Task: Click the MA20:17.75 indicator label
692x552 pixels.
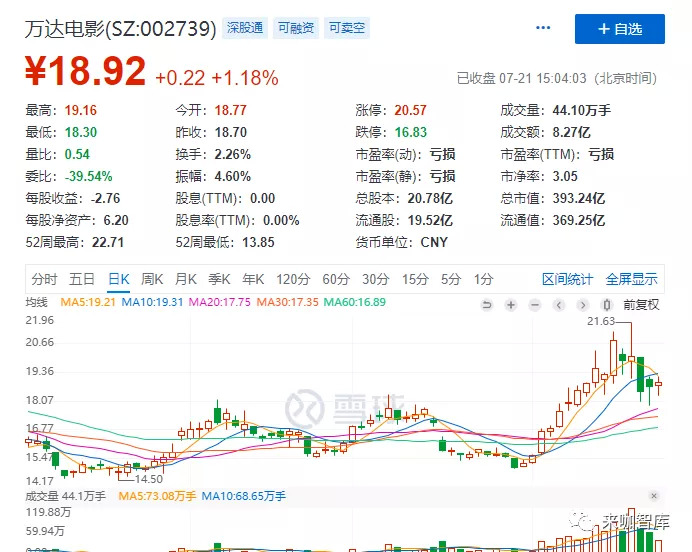Action: (x=220, y=302)
